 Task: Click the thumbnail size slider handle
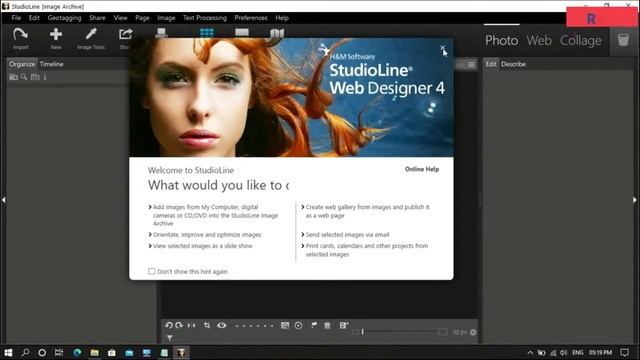362,332
